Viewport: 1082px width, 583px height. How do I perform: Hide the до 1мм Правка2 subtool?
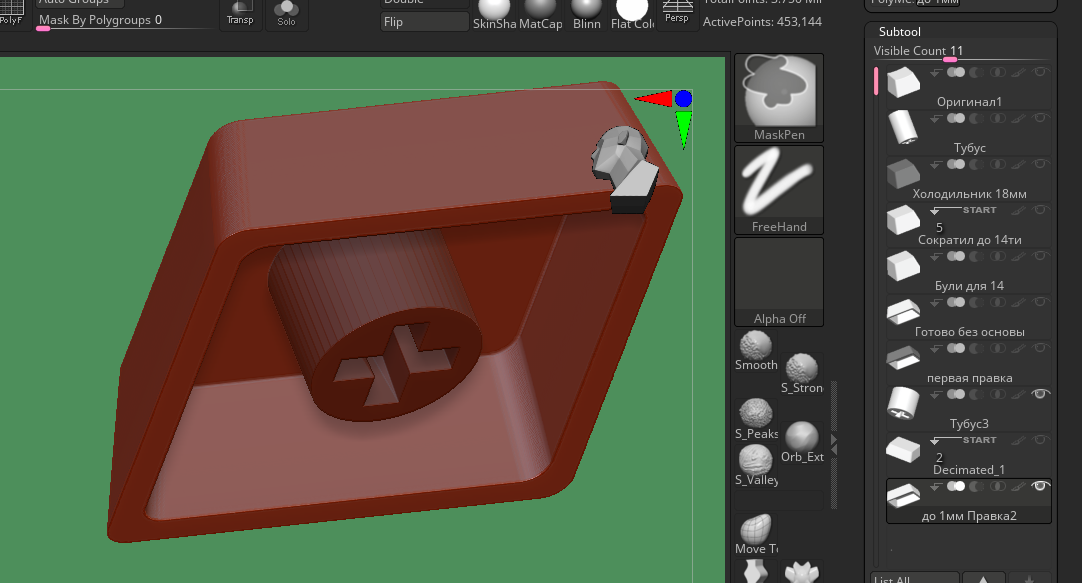tap(1040, 486)
